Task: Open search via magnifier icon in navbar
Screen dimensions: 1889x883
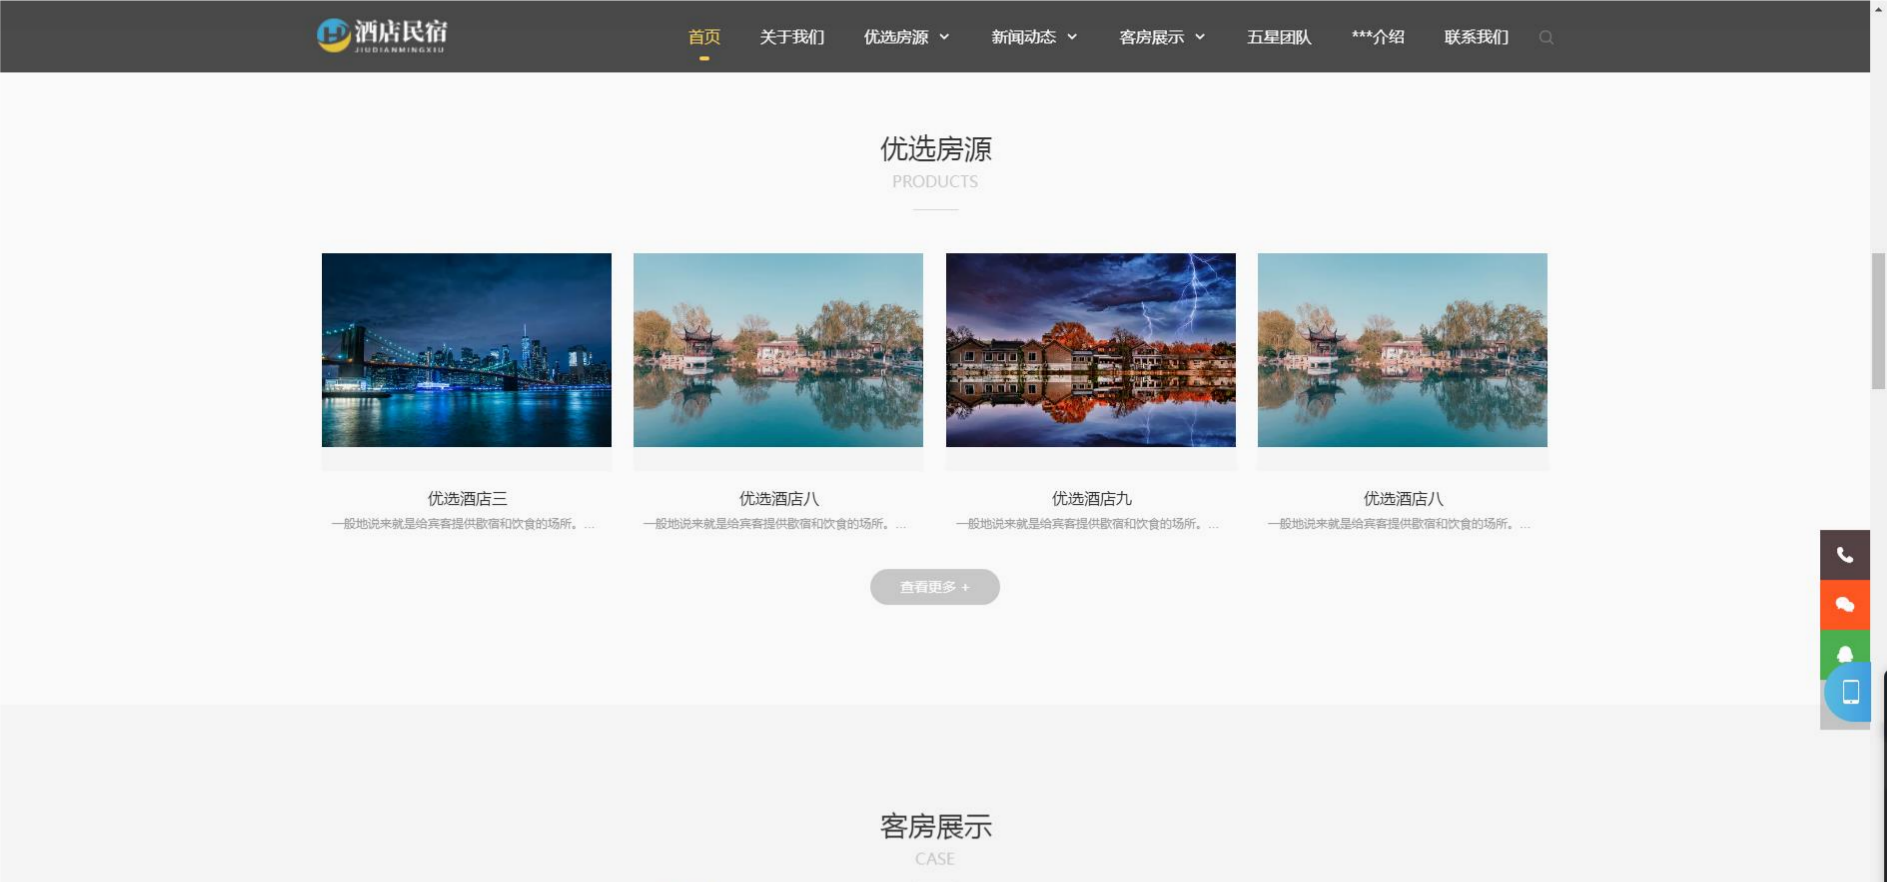Action: (1545, 38)
